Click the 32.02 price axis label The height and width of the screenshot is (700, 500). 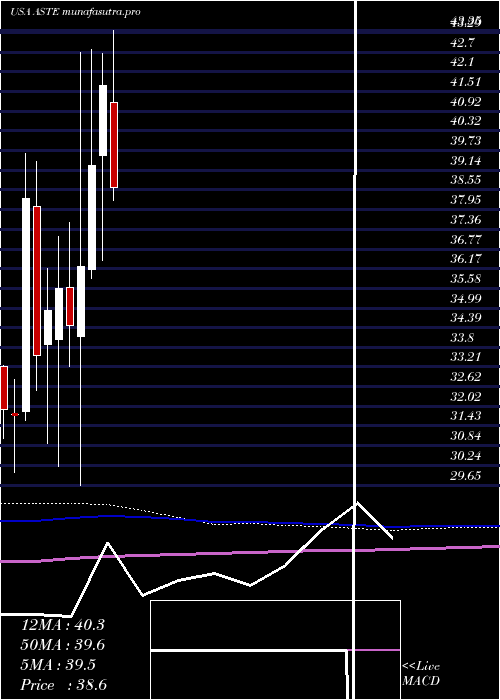point(466,396)
